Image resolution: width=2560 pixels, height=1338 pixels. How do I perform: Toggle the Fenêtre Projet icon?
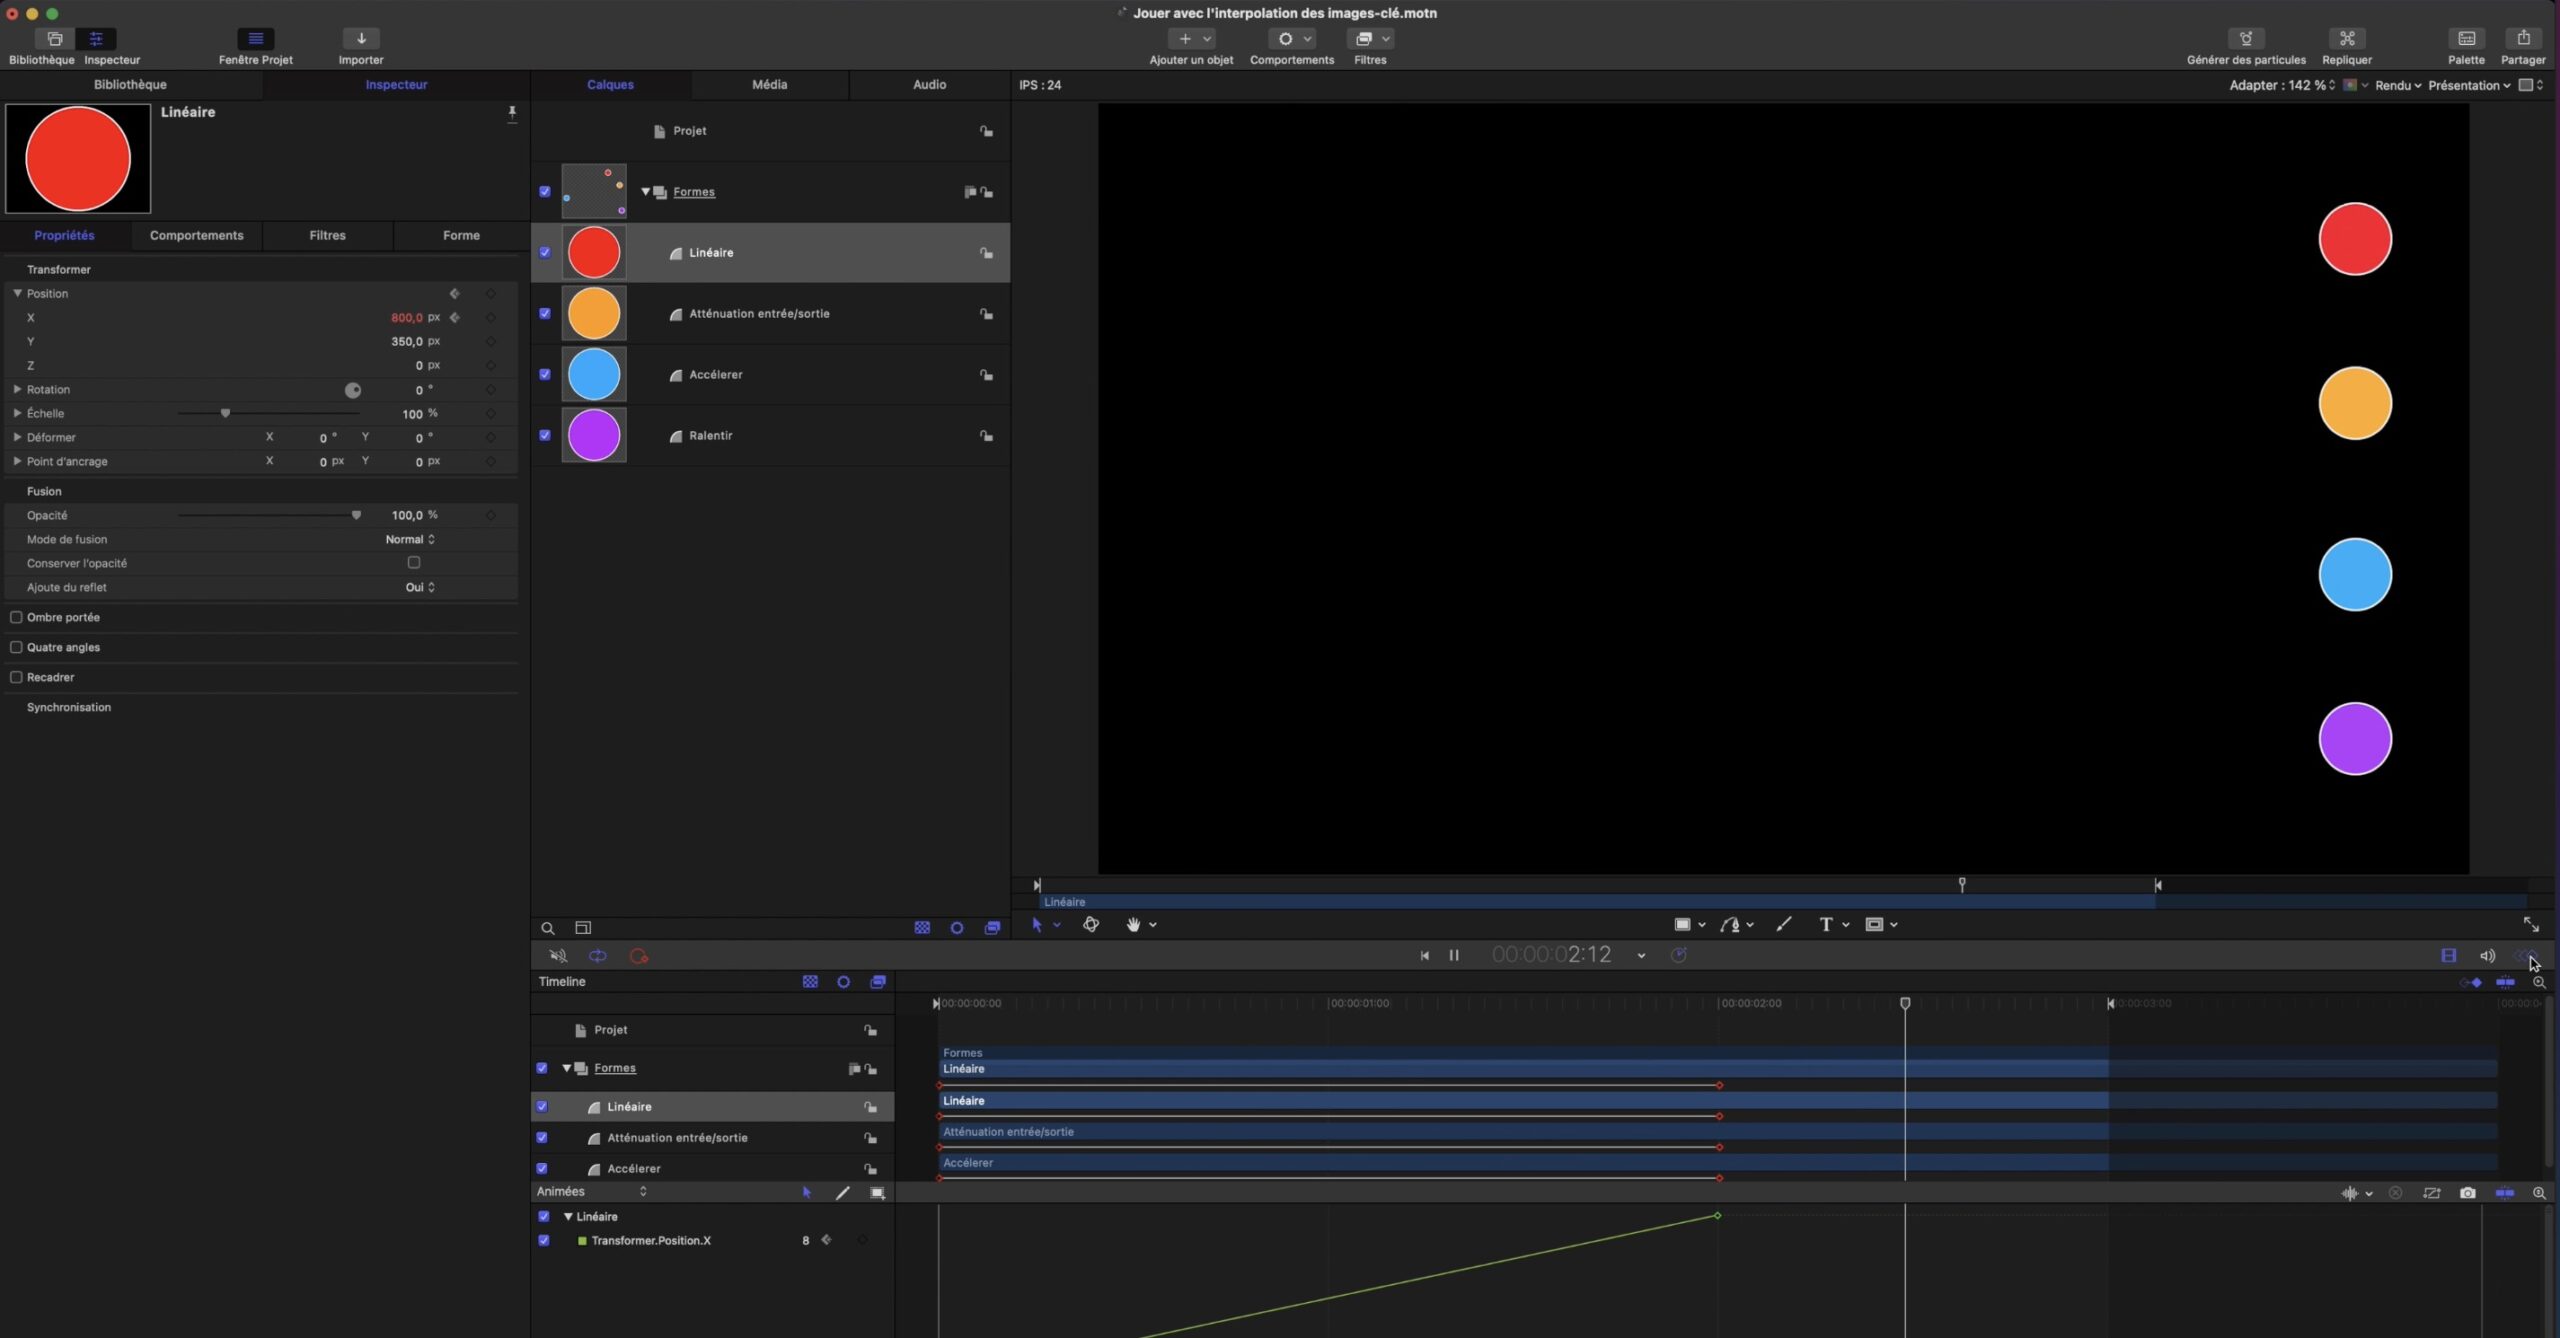point(255,39)
